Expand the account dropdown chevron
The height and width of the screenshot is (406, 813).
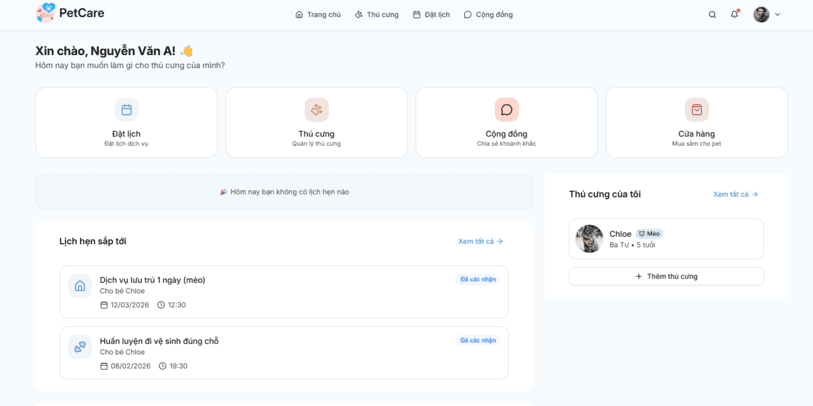pos(777,15)
